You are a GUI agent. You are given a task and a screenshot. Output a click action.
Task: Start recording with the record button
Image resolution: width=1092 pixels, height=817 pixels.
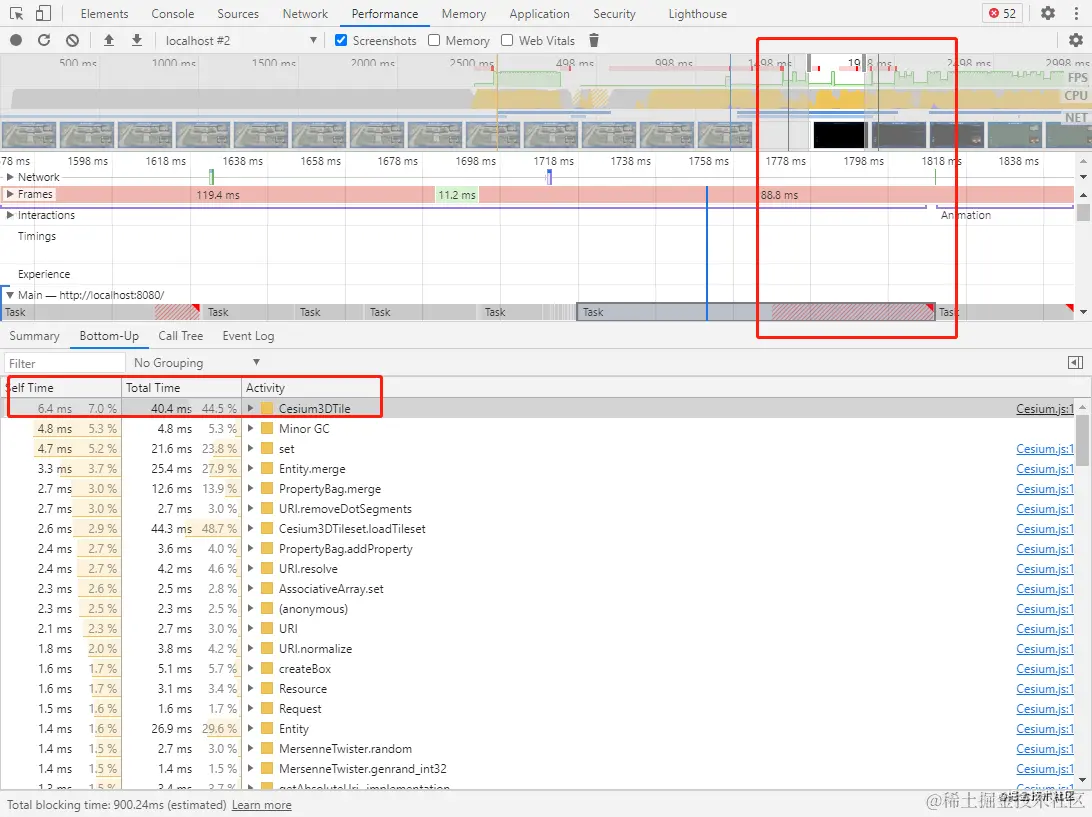click(x=16, y=40)
